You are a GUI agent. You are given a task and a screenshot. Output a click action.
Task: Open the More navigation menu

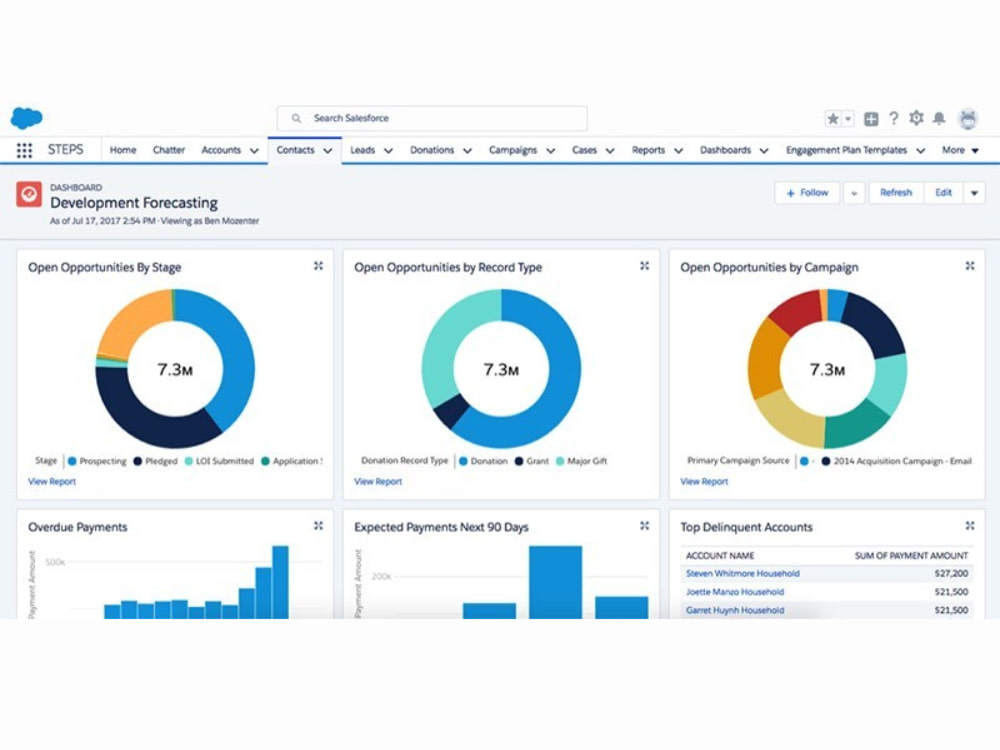960,150
